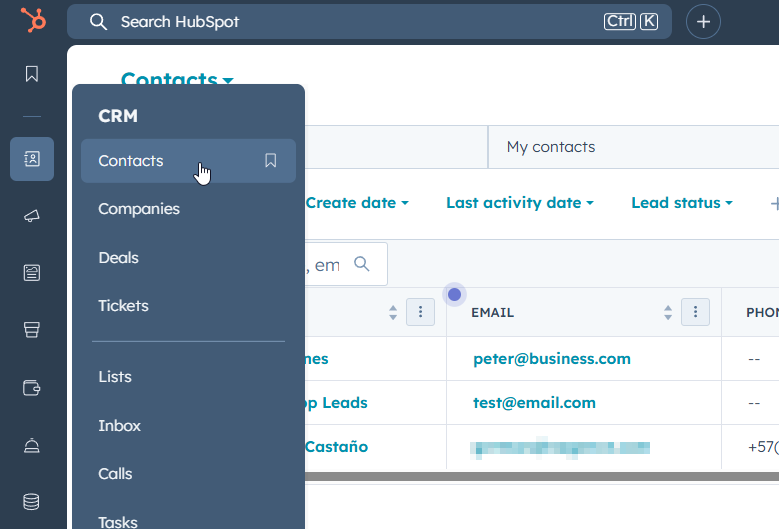Select Contacts in the CRM menu
Screen dimensions: 779x529
(188, 161)
